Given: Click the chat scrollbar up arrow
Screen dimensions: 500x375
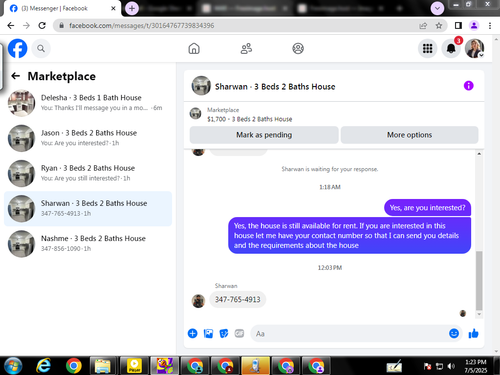Looking at the screenshot, I should pyautogui.click(x=479, y=154).
